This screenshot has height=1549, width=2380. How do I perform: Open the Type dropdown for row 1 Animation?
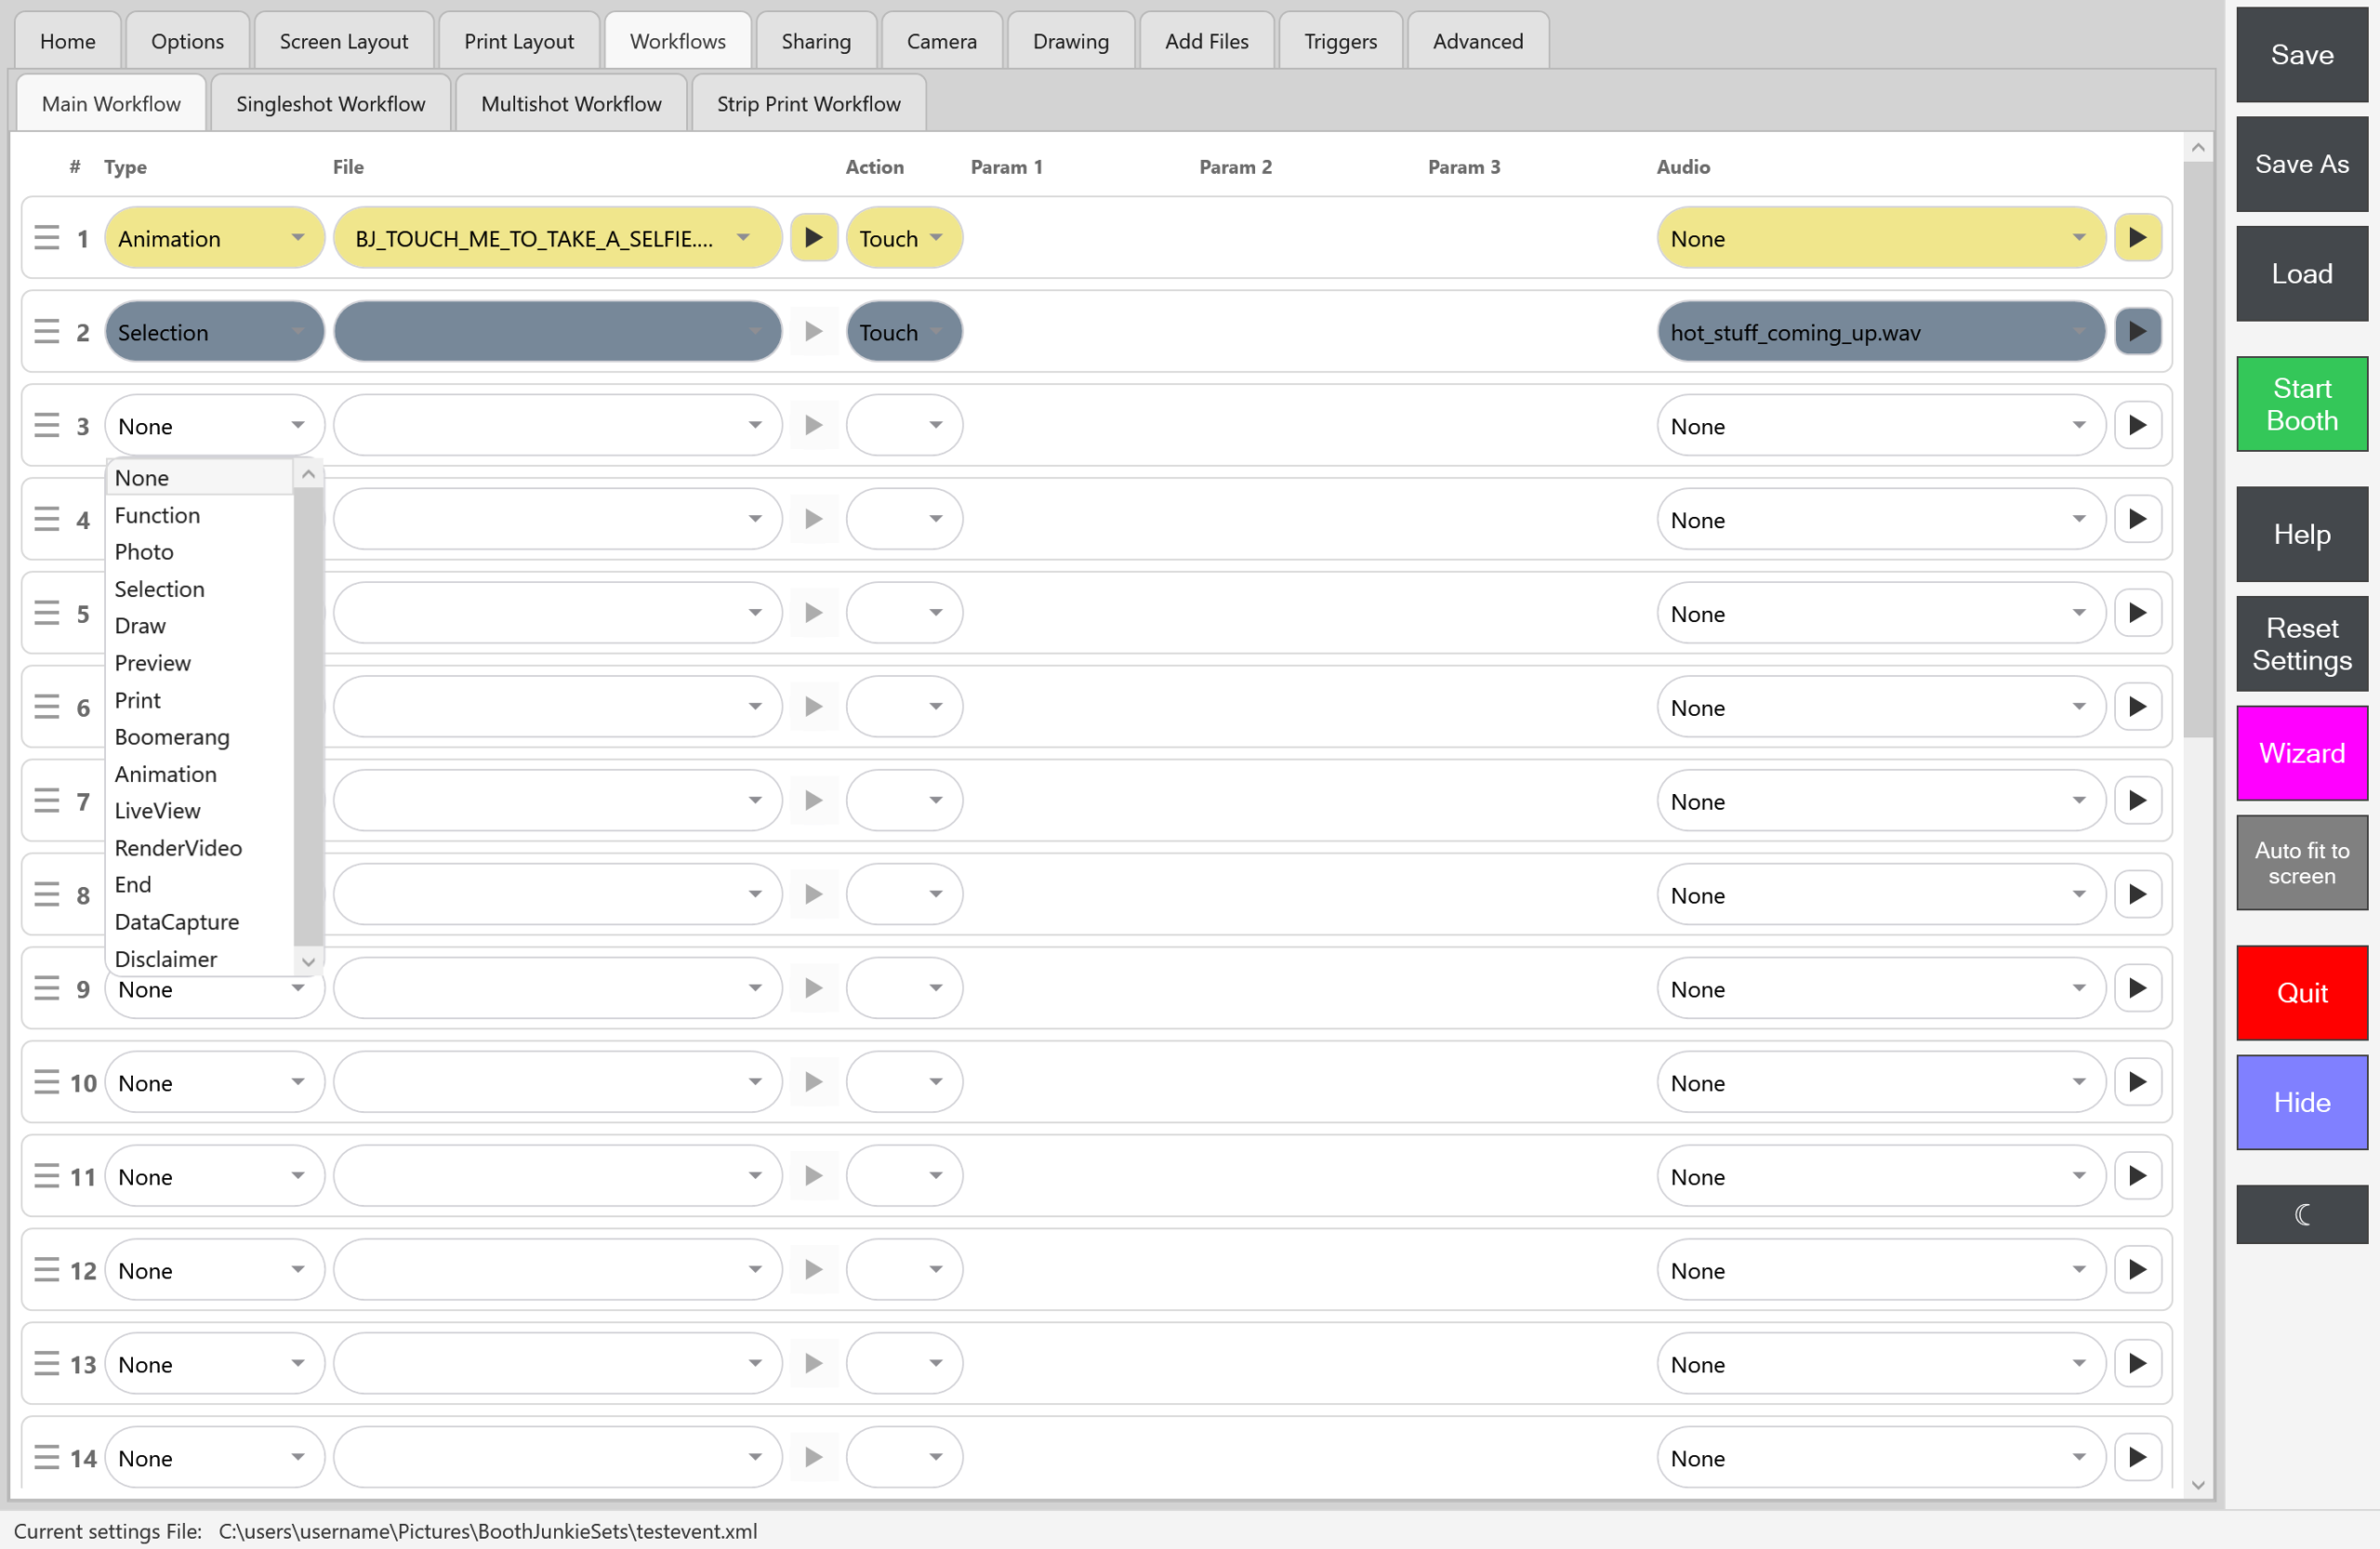tap(215, 238)
